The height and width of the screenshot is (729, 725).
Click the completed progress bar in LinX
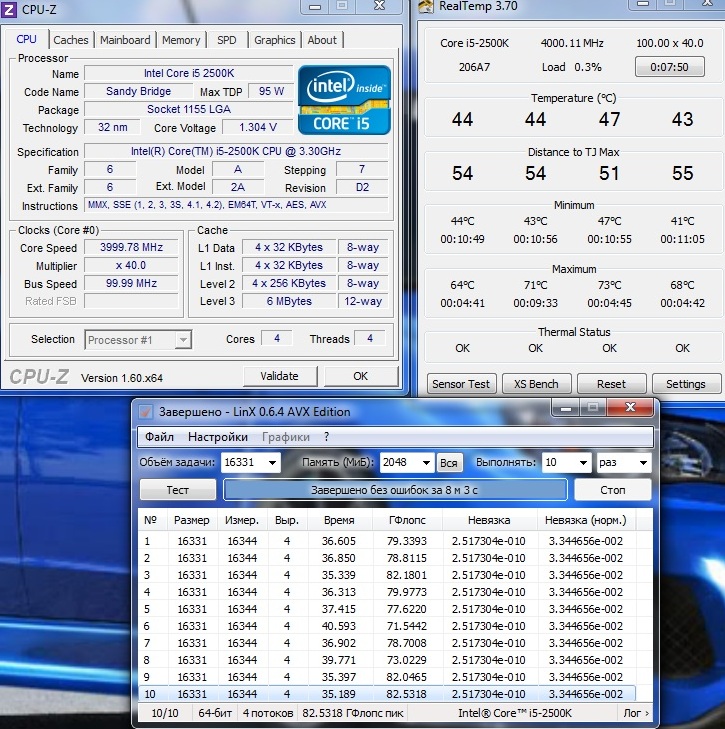tap(395, 490)
